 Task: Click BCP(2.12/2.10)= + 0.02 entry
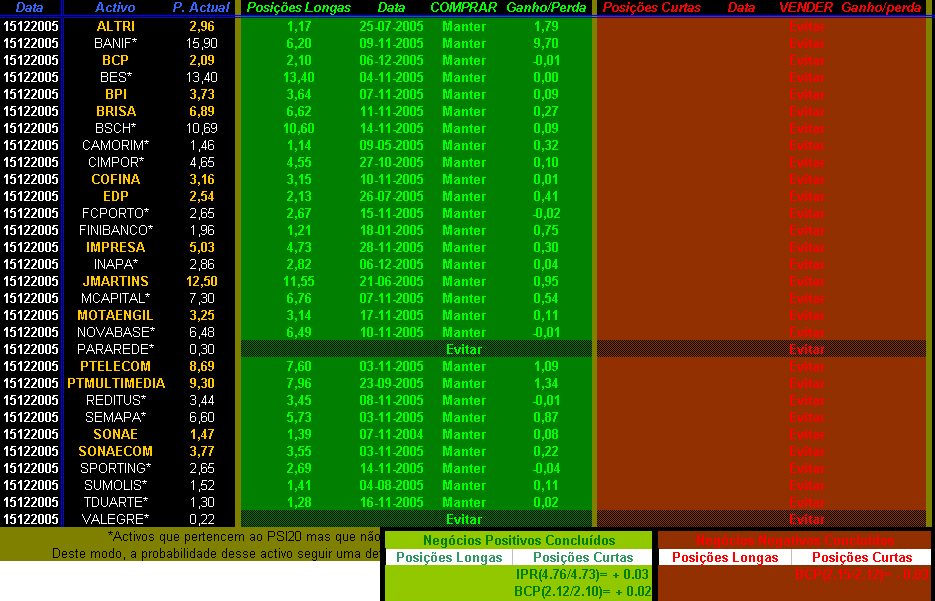[x=581, y=591]
